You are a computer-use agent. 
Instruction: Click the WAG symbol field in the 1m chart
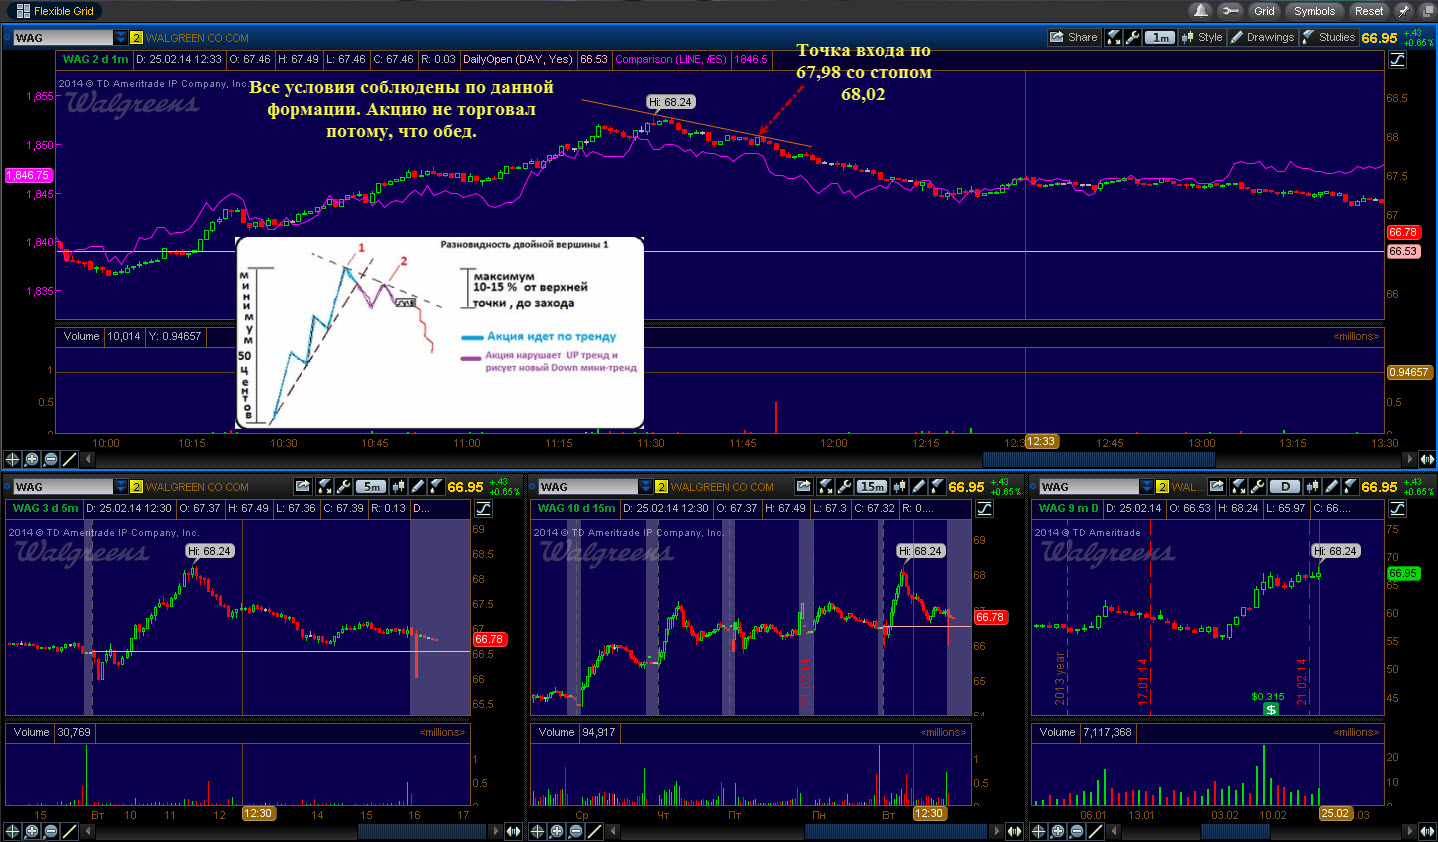point(64,37)
